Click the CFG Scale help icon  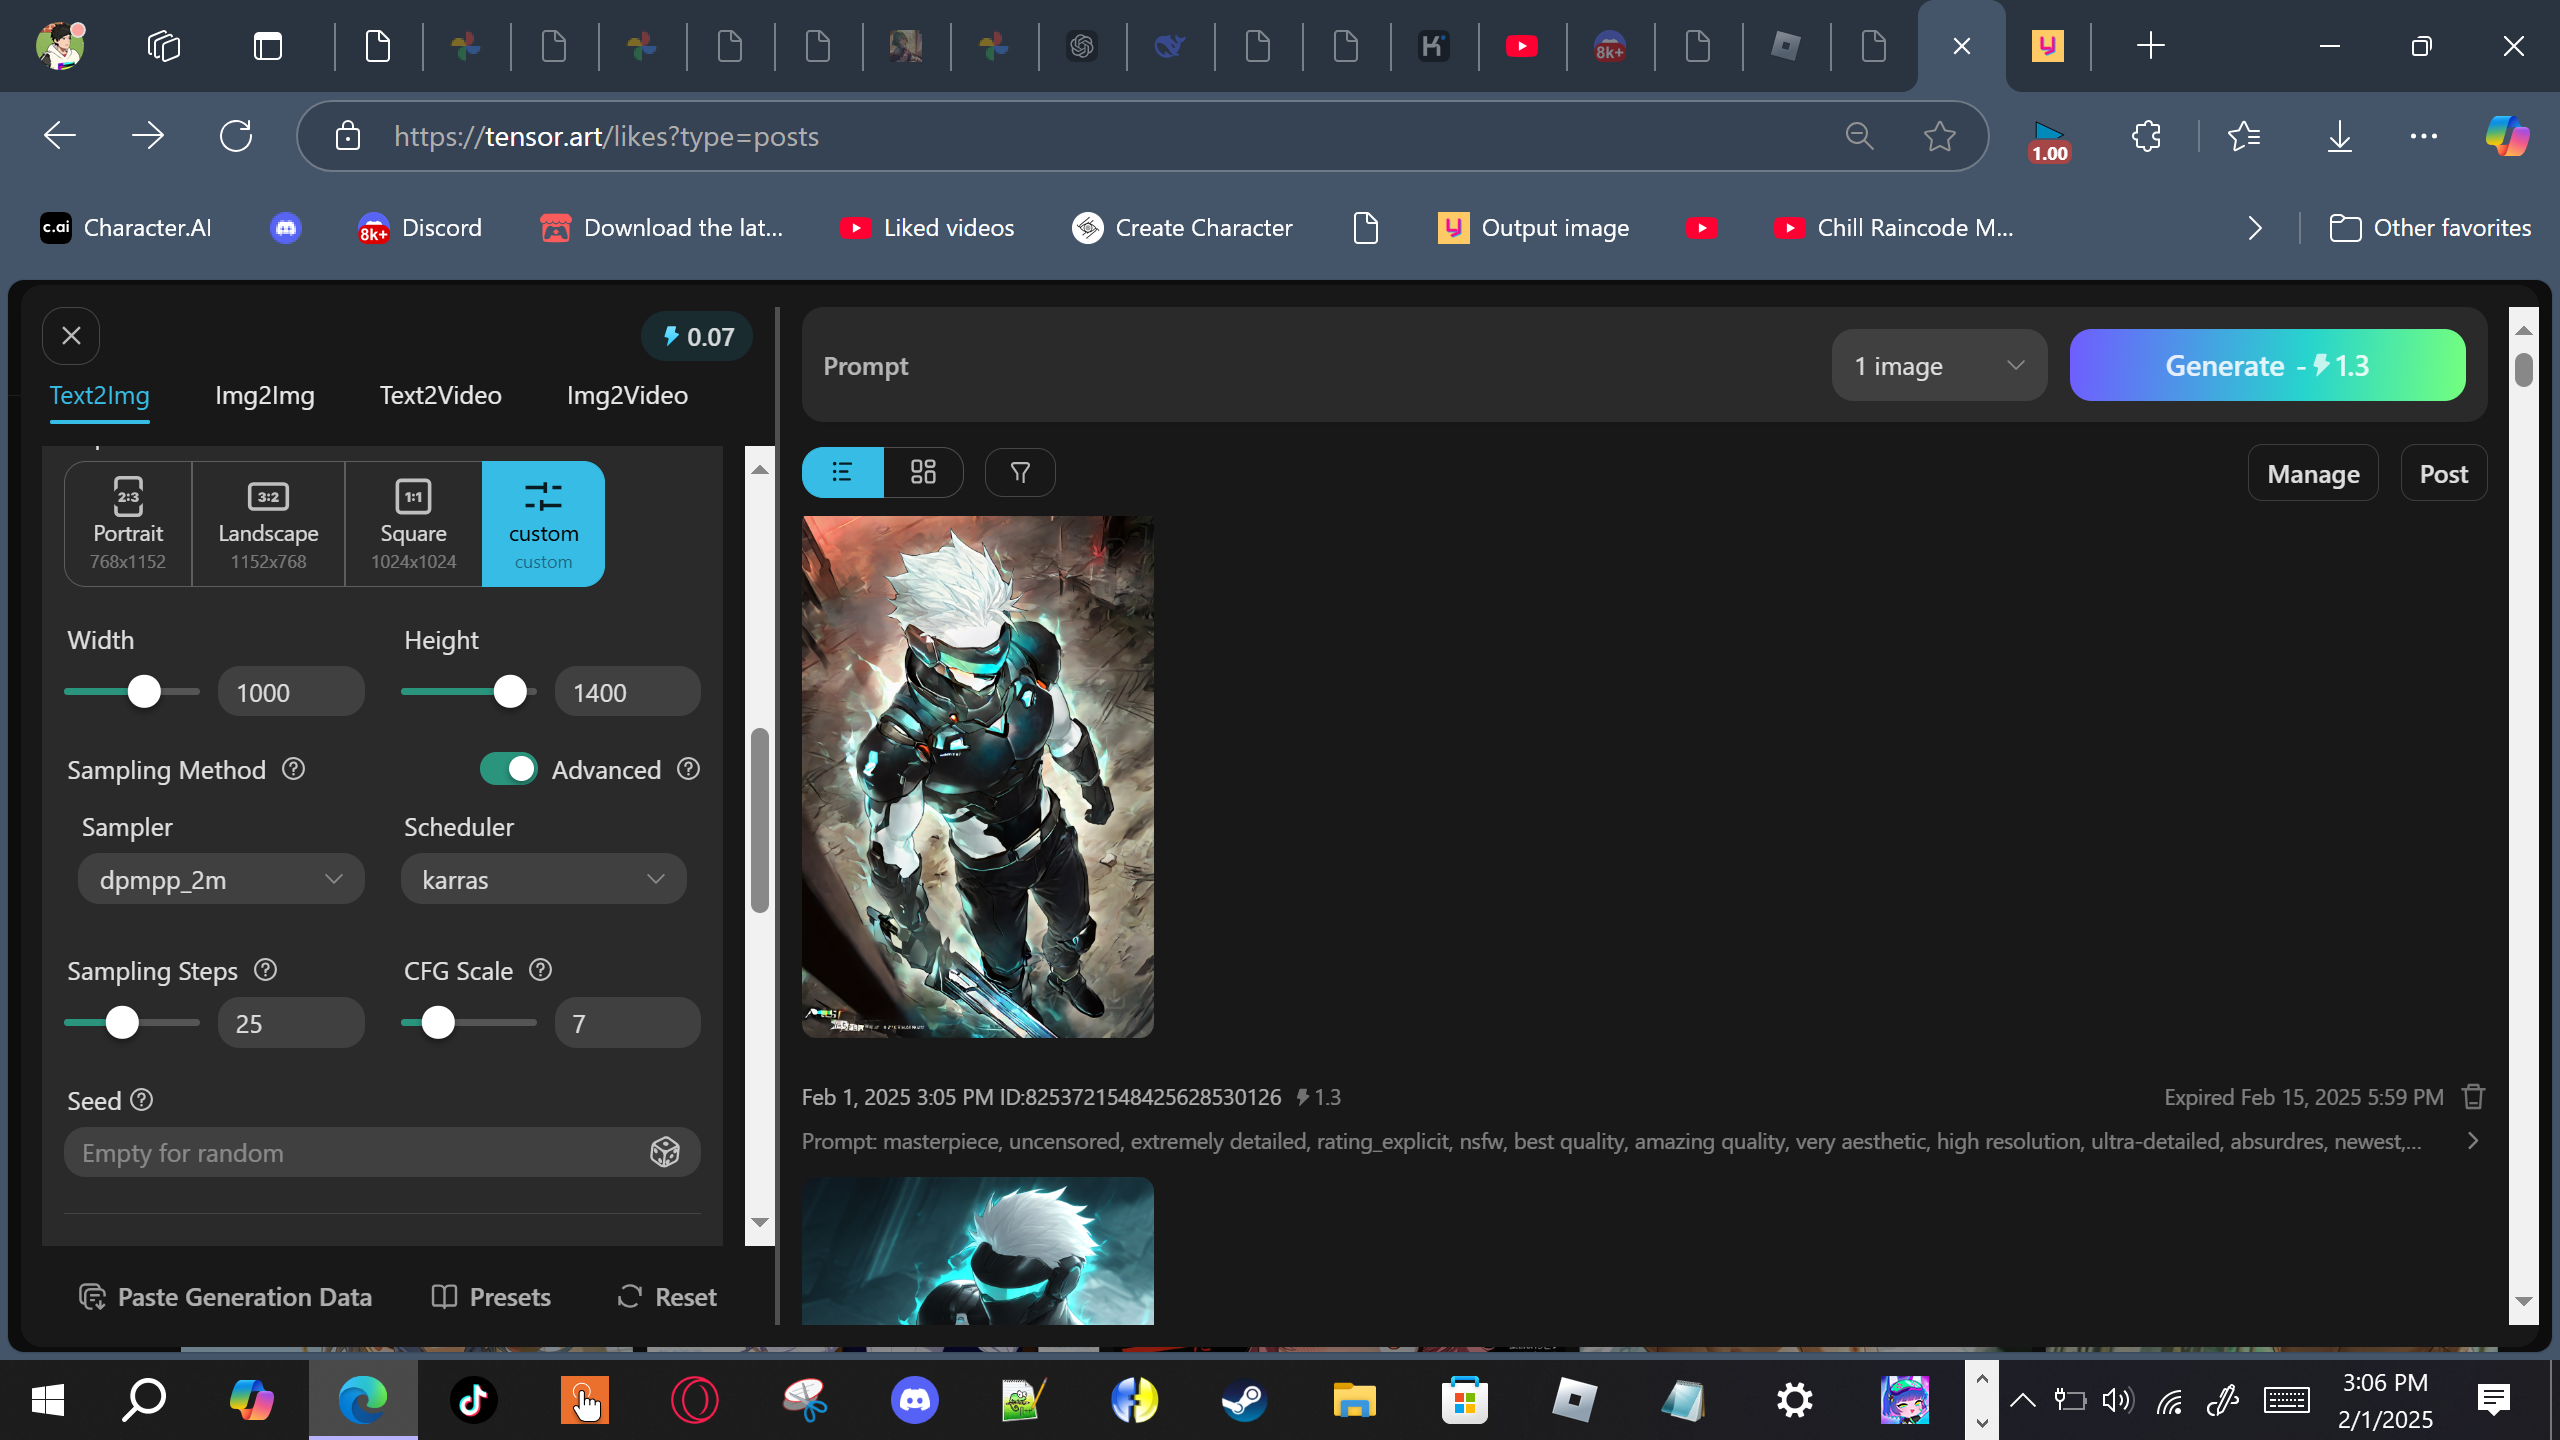540,970
